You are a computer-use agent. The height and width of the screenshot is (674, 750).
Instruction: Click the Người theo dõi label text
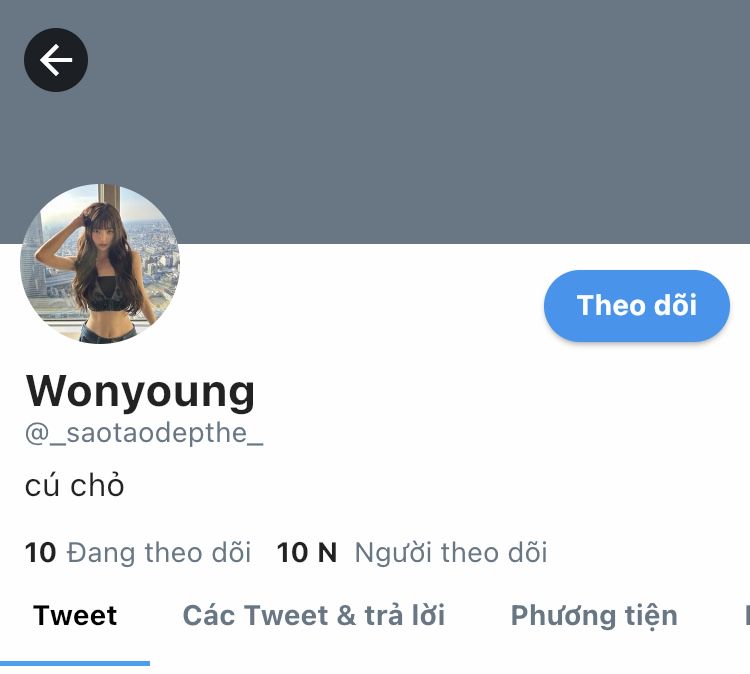[451, 552]
